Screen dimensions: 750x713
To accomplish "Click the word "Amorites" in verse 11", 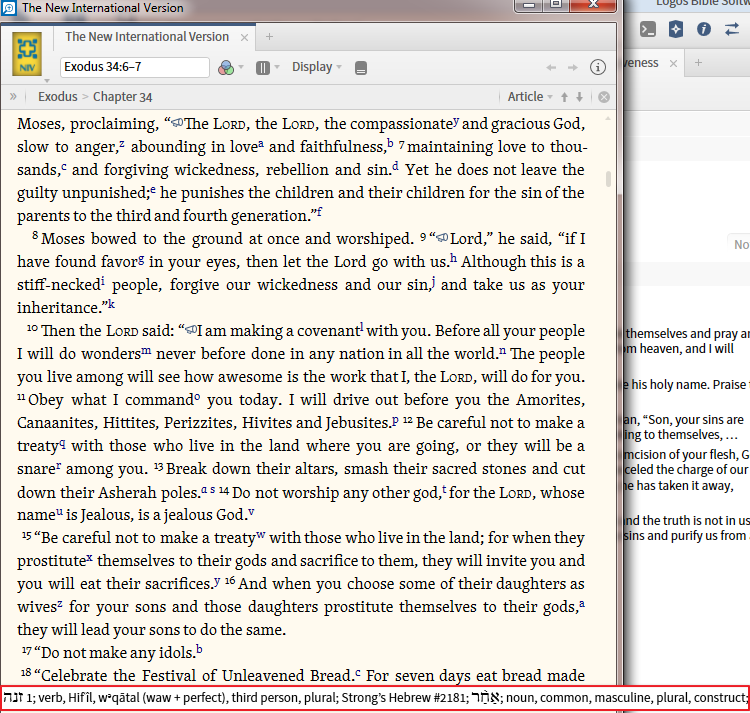I will [550, 400].
